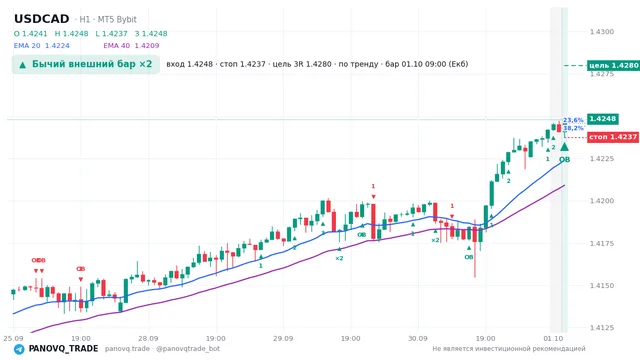Click the USDCAD symbol title

coord(42,19)
